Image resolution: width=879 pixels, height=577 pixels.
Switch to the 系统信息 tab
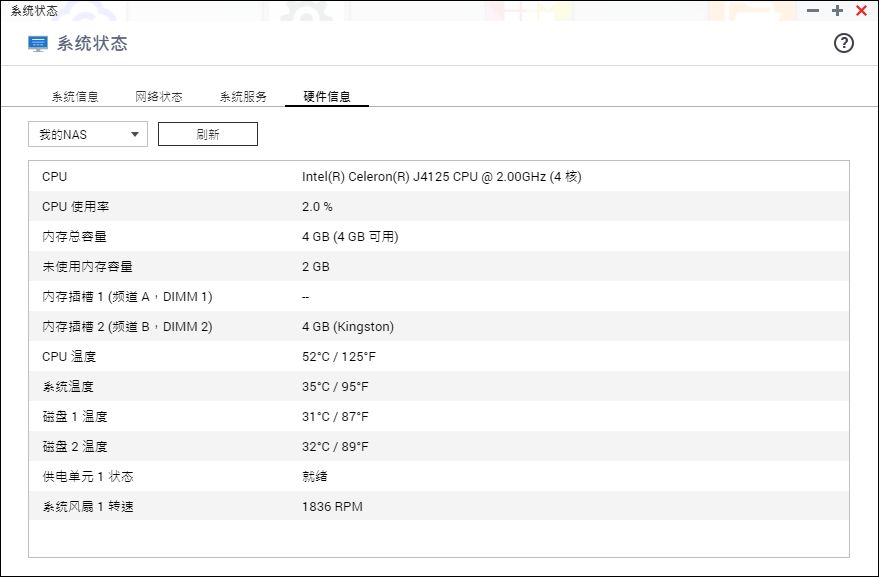(75, 96)
